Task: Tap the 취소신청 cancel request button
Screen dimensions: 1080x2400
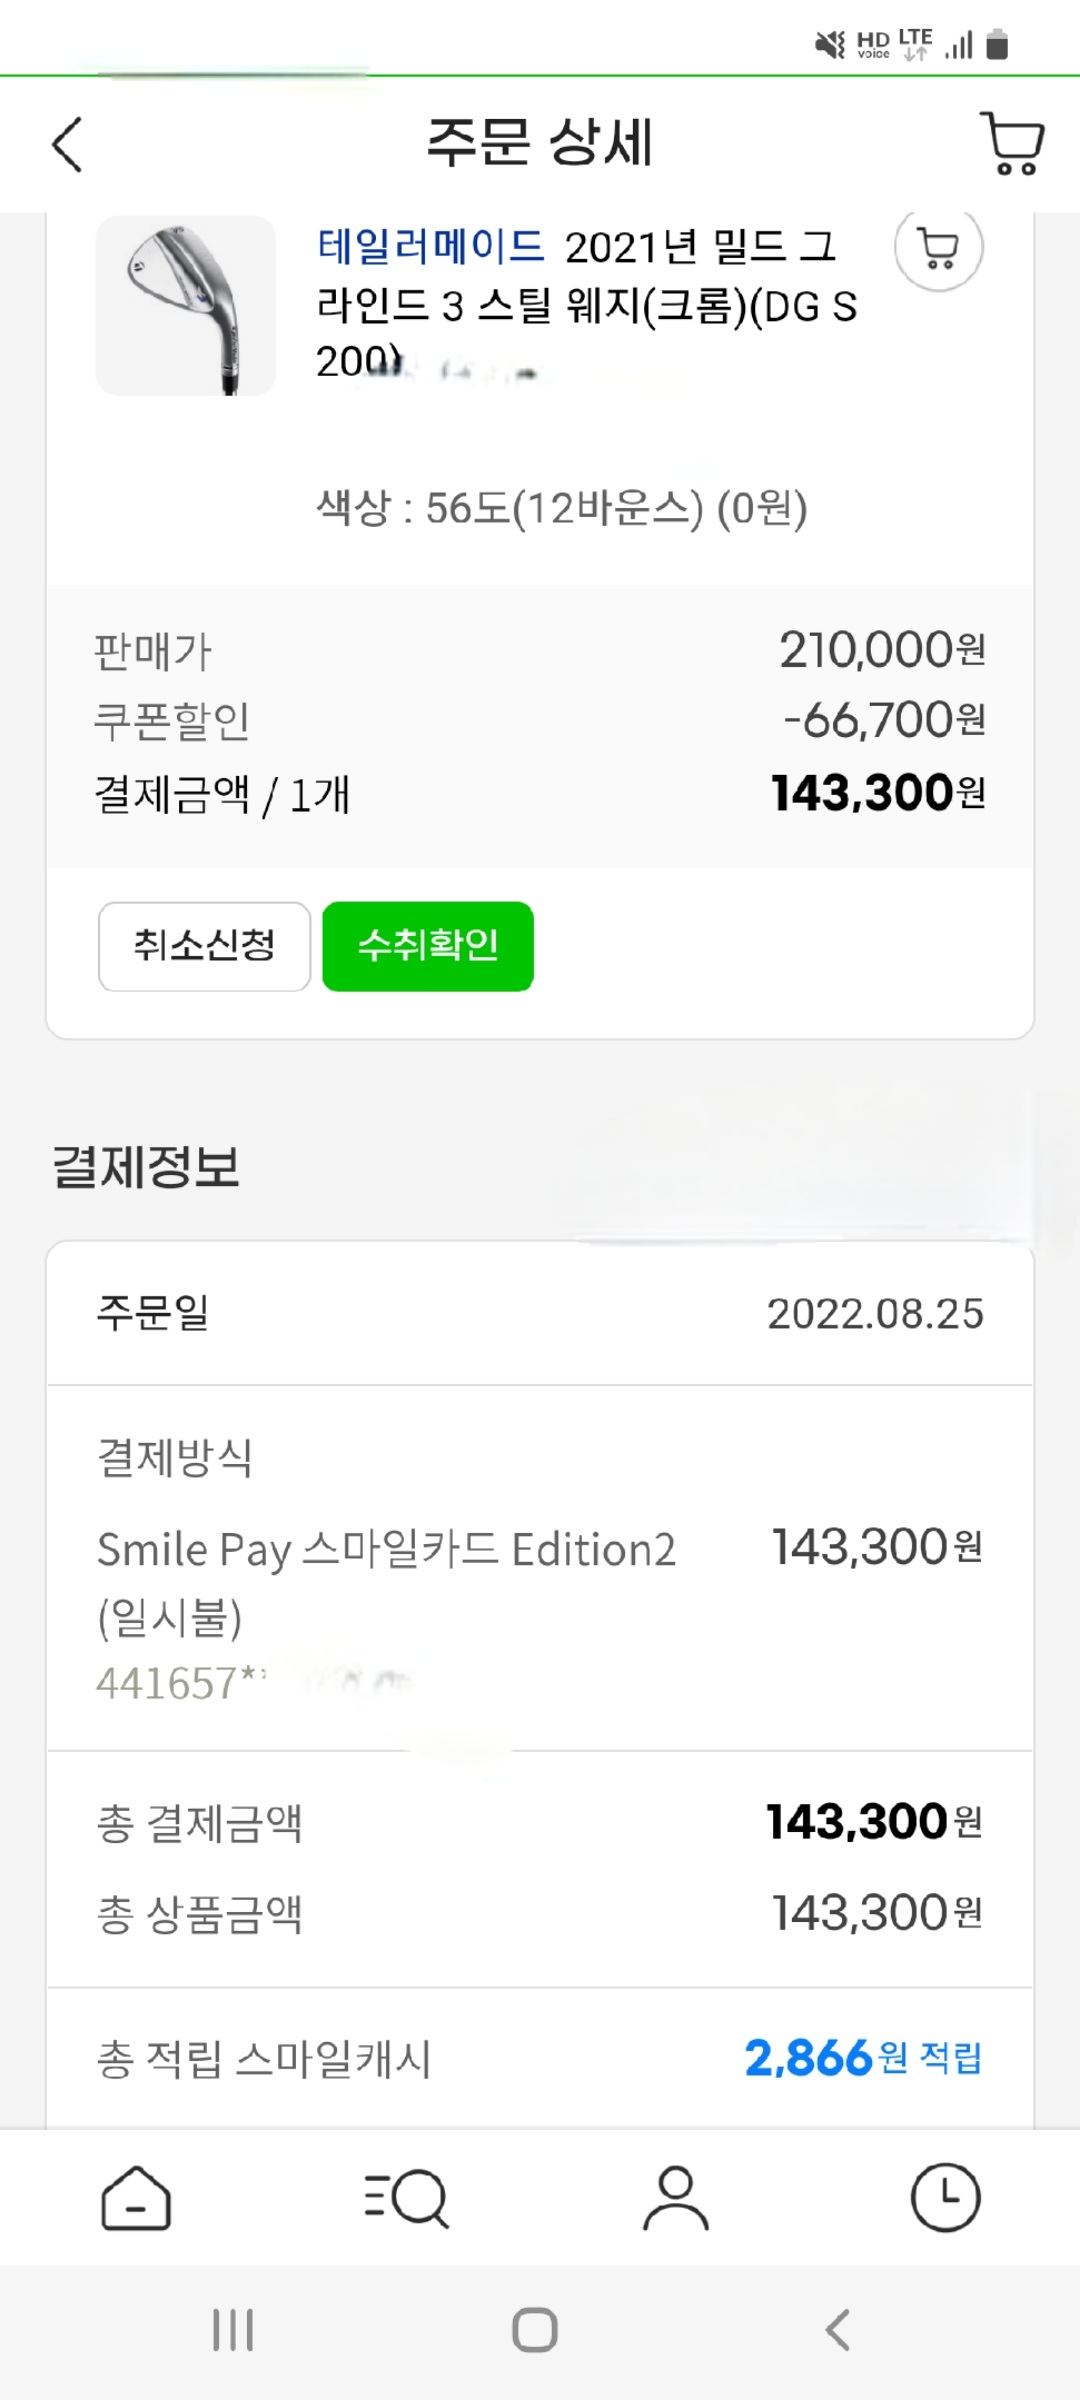Action: pyautogui.click(x=204, y=946)
